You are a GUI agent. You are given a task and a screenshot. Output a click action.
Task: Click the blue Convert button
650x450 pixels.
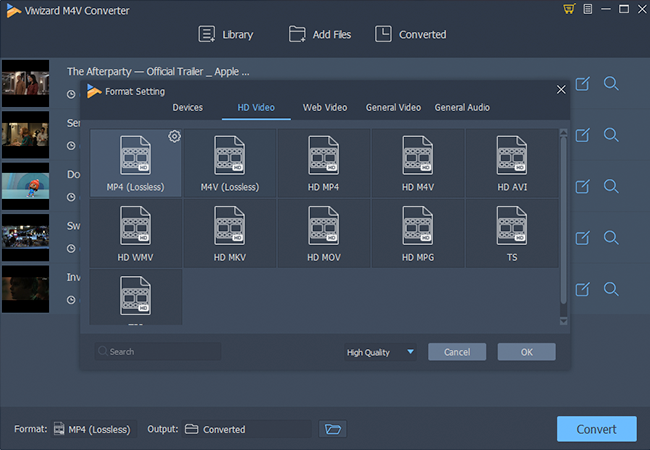pyautogui.click(x=596, y=429)
